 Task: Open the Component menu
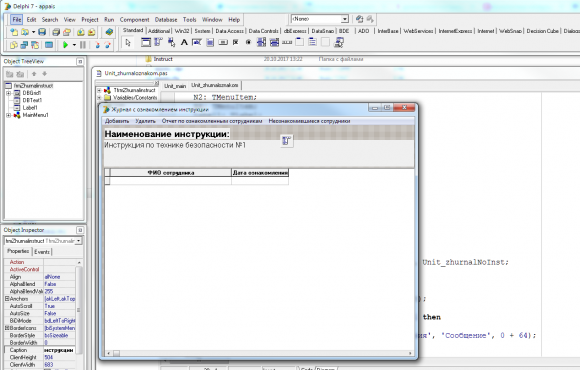(x=134, y=20)
